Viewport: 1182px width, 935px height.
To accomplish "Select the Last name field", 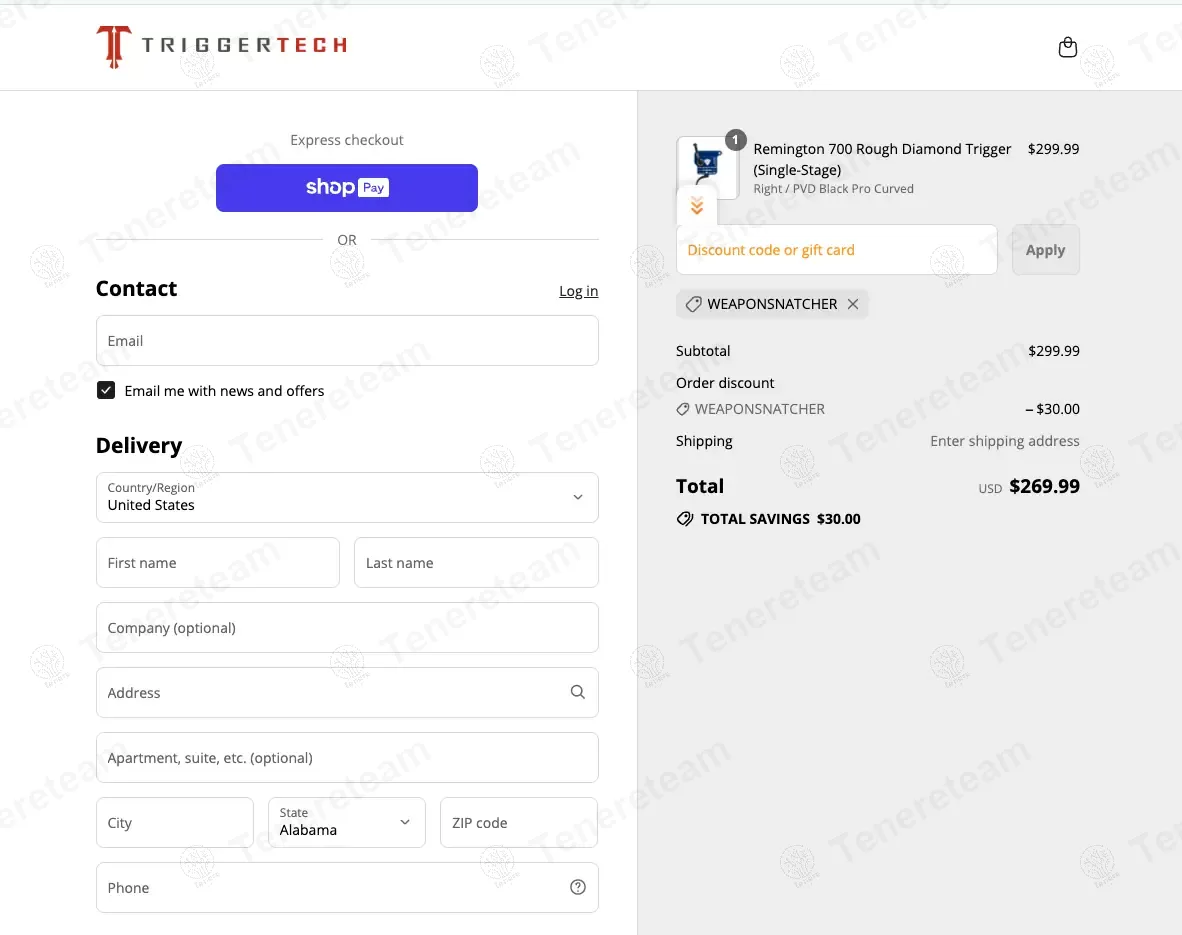I will tap(476, 563).
